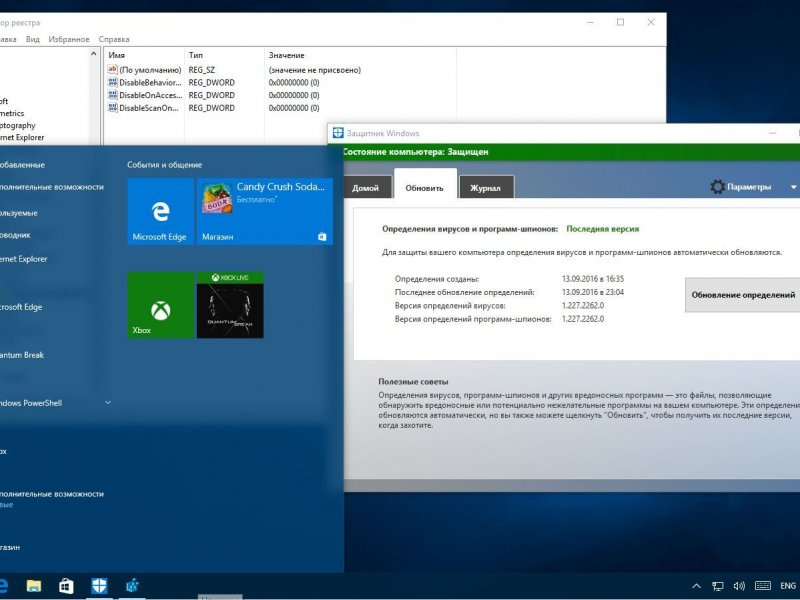
Task: Click the Windows Defender taskbar icon
Action: coord(99,586)
